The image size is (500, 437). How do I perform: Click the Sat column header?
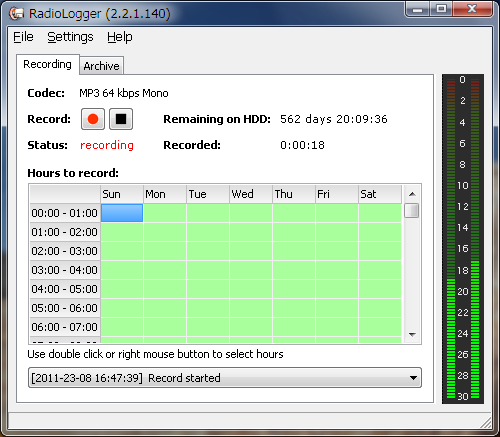point(380,194)
